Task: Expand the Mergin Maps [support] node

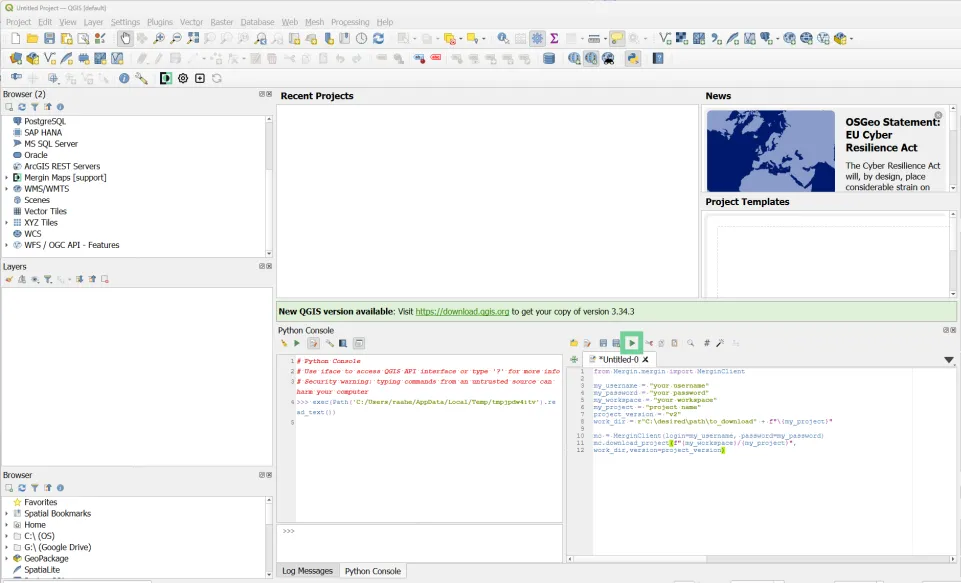Action: click(x=7, y=178)
